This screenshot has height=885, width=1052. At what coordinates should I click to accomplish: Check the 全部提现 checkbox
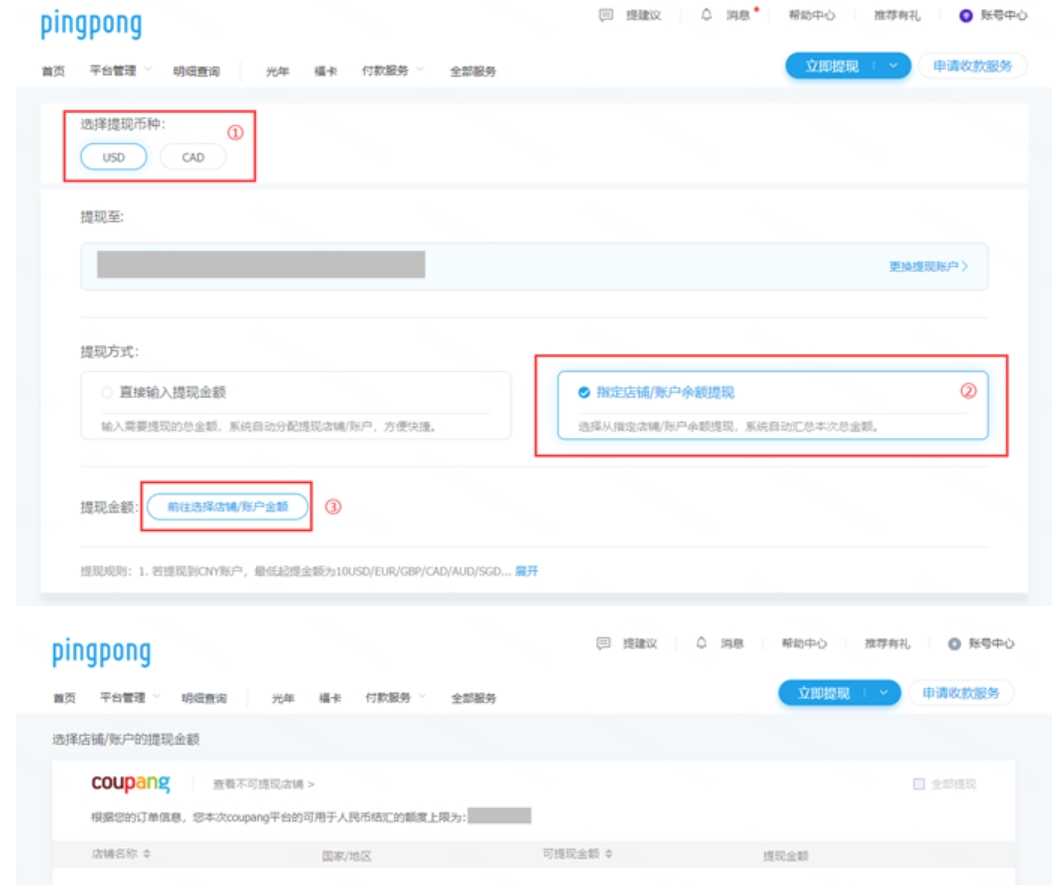919,785
